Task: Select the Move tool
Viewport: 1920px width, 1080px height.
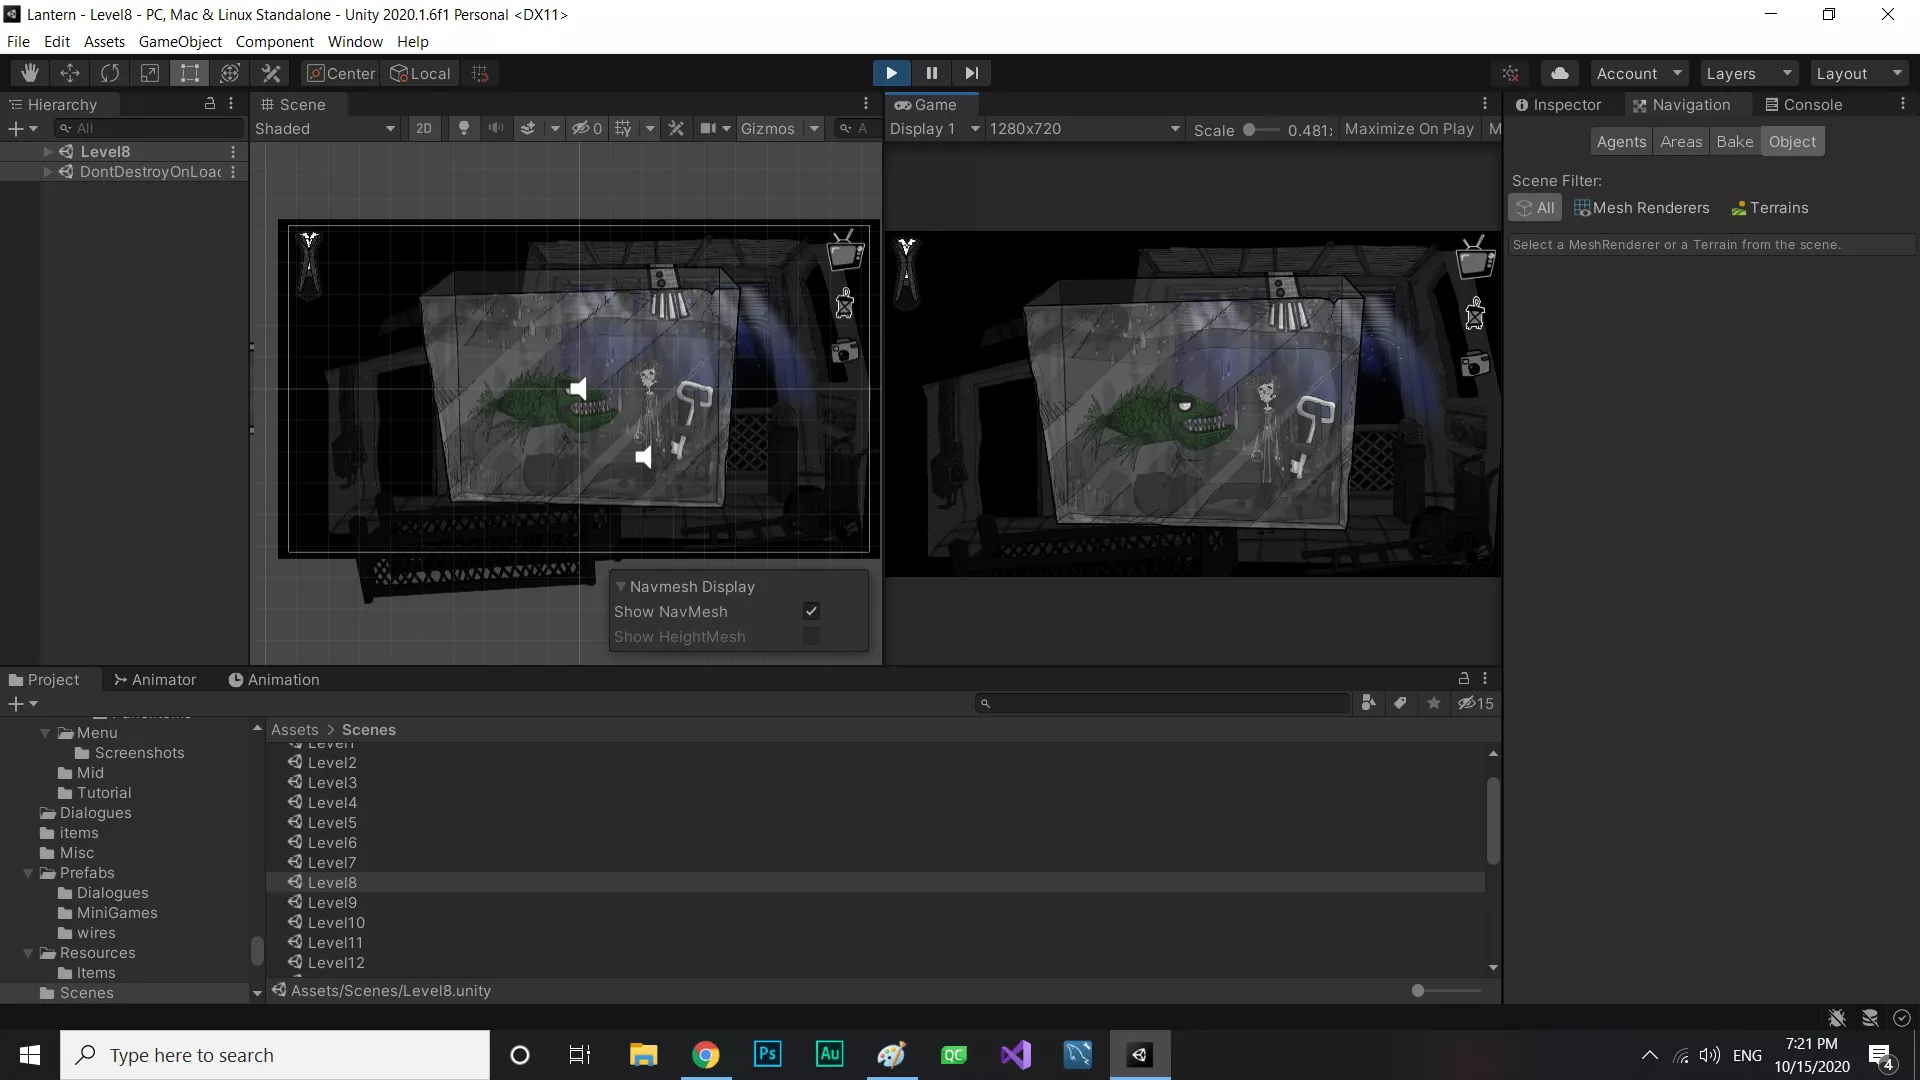Action: [x=70, y=73]
